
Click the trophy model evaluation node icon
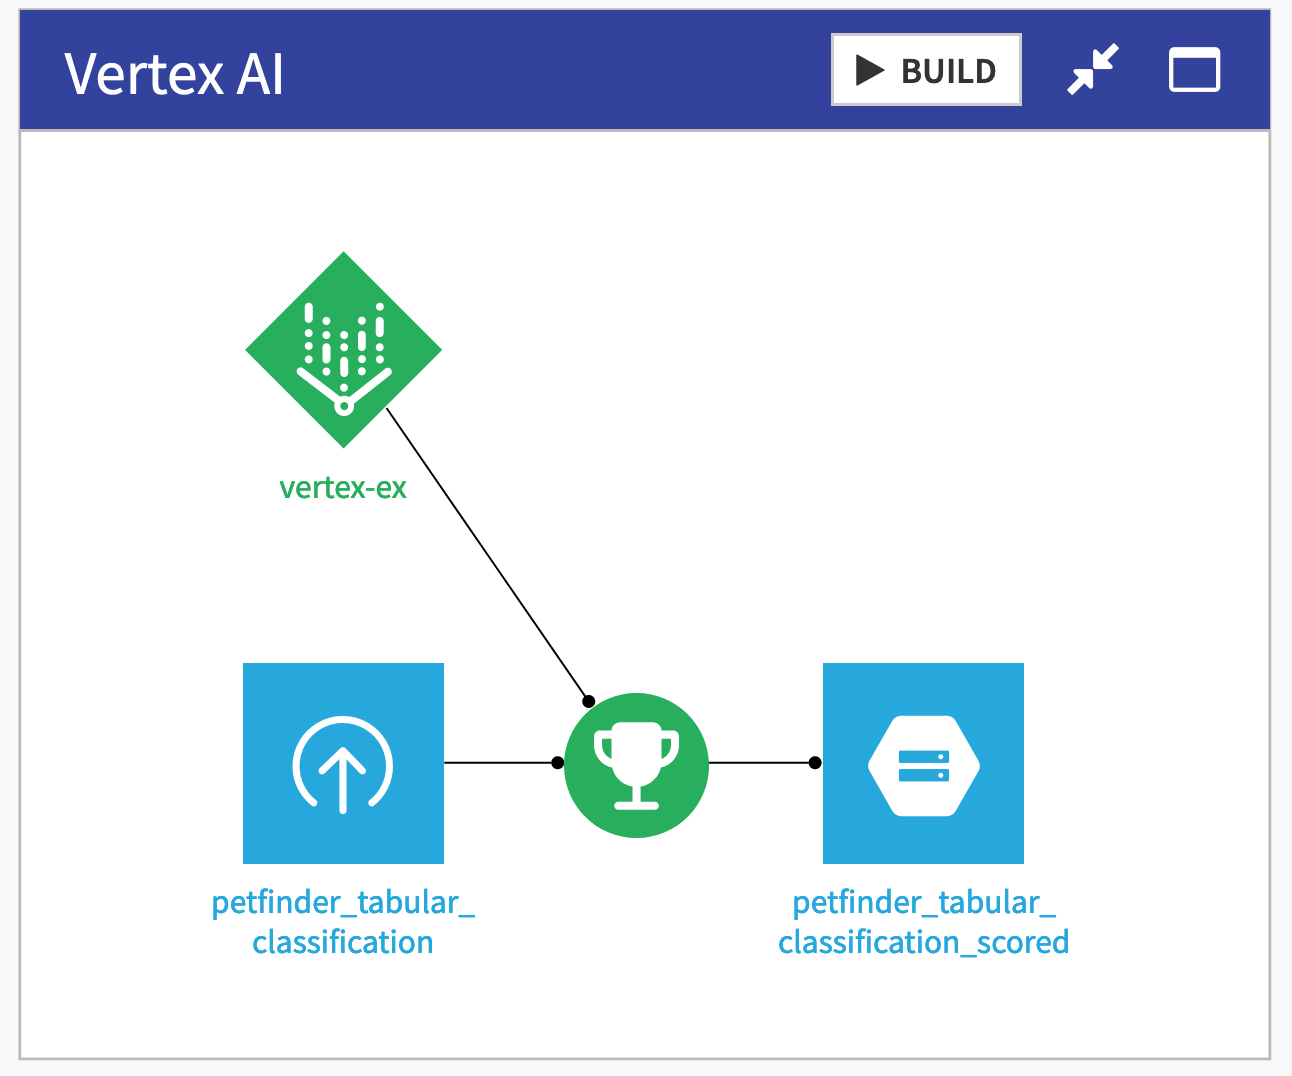[x=637, y=763]
